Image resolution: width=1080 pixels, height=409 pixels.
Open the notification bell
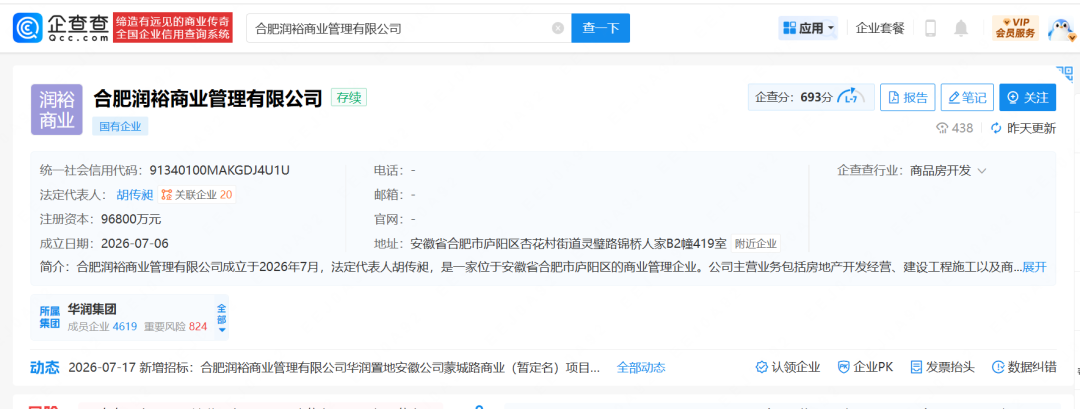coord(961,28)
